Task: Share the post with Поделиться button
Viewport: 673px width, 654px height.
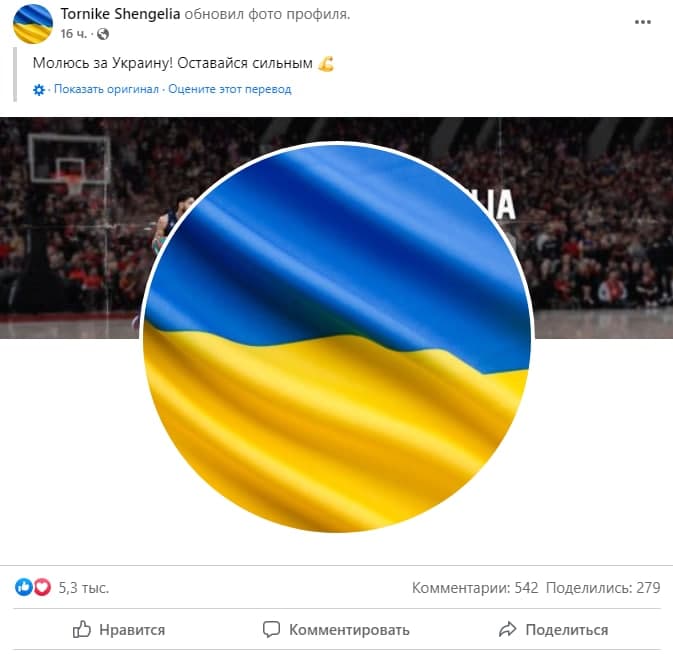Action: 554,630
